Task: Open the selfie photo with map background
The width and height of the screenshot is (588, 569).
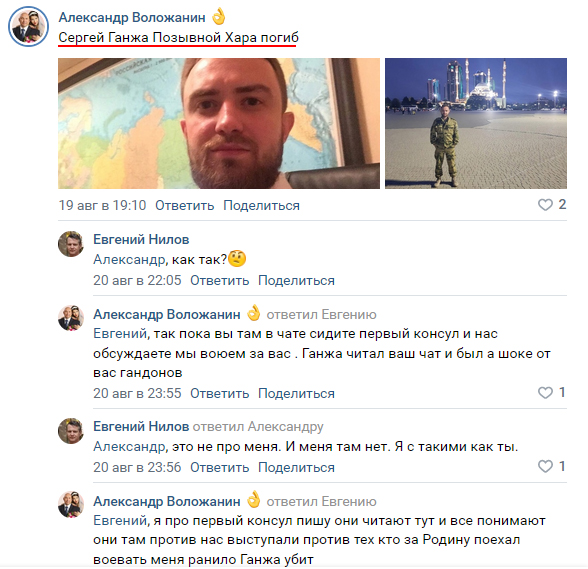Action: tap(219, 123)
